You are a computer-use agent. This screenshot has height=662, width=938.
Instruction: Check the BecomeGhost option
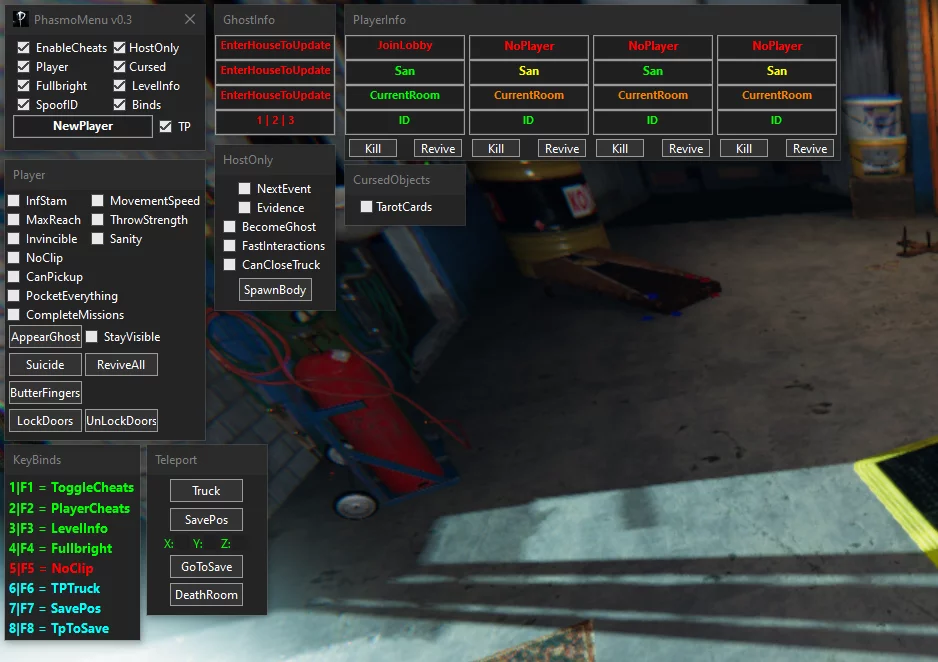229,227
